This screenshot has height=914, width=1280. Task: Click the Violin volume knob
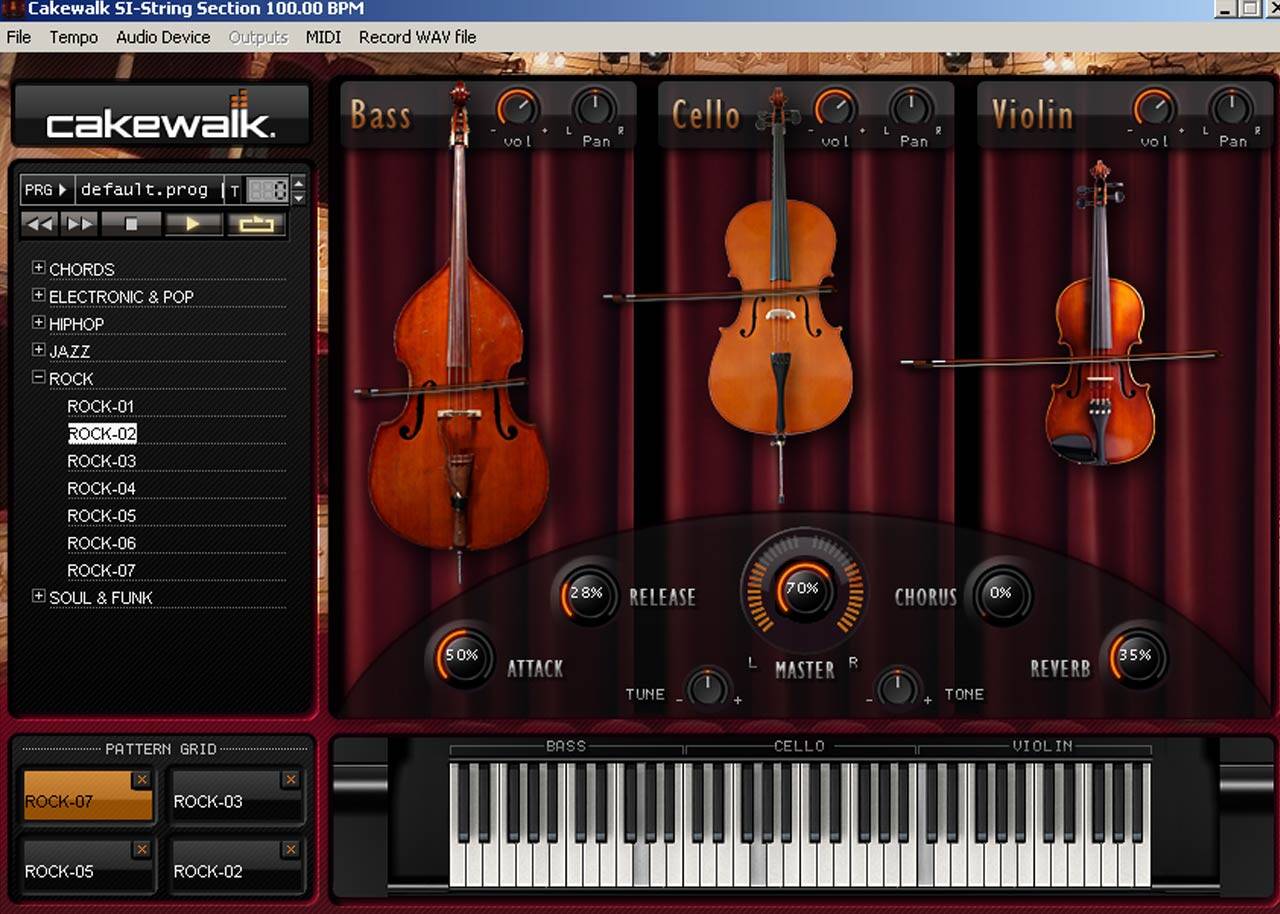(1154, 107)
